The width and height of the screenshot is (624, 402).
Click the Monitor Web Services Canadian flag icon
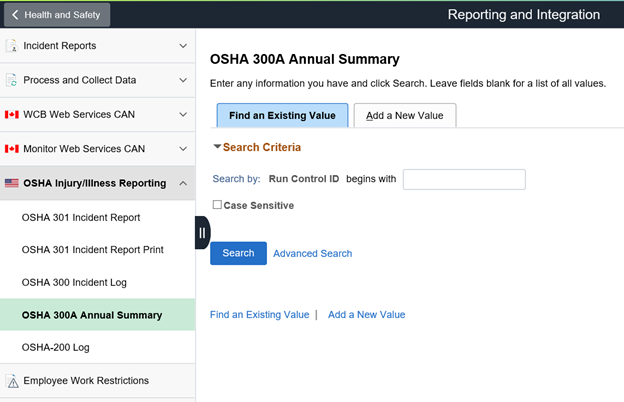[x=12, y=149]
